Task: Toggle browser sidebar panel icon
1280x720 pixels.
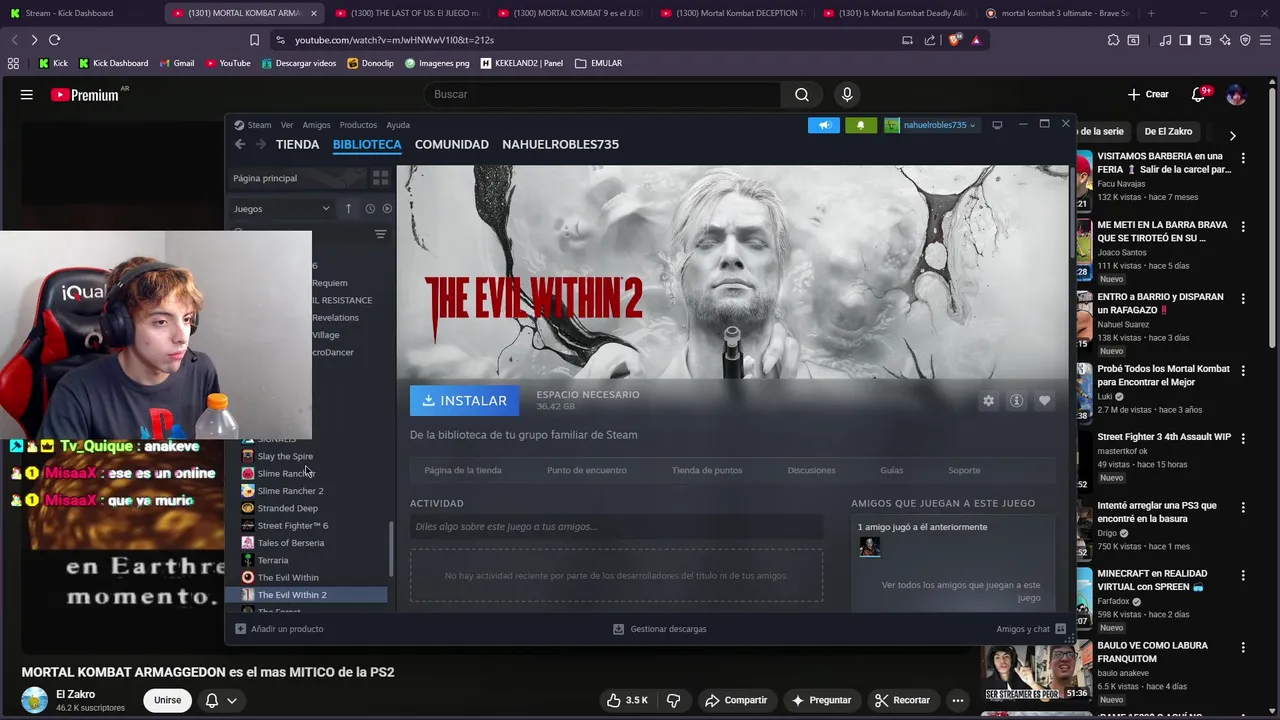Action: pyautogui.click(x=1185, y=40)
